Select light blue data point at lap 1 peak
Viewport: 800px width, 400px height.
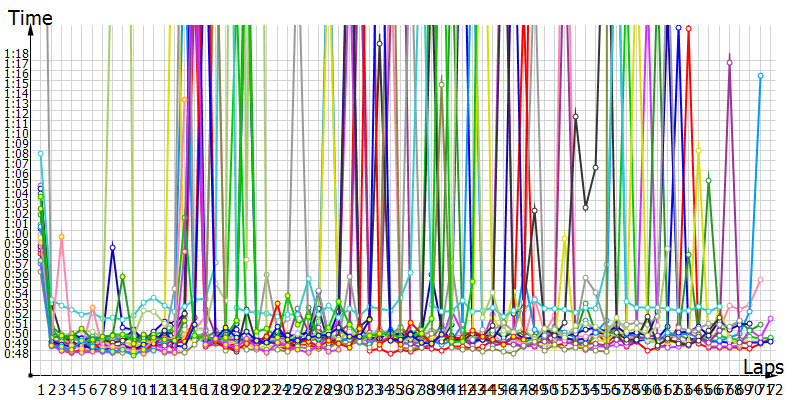(41, 154)
